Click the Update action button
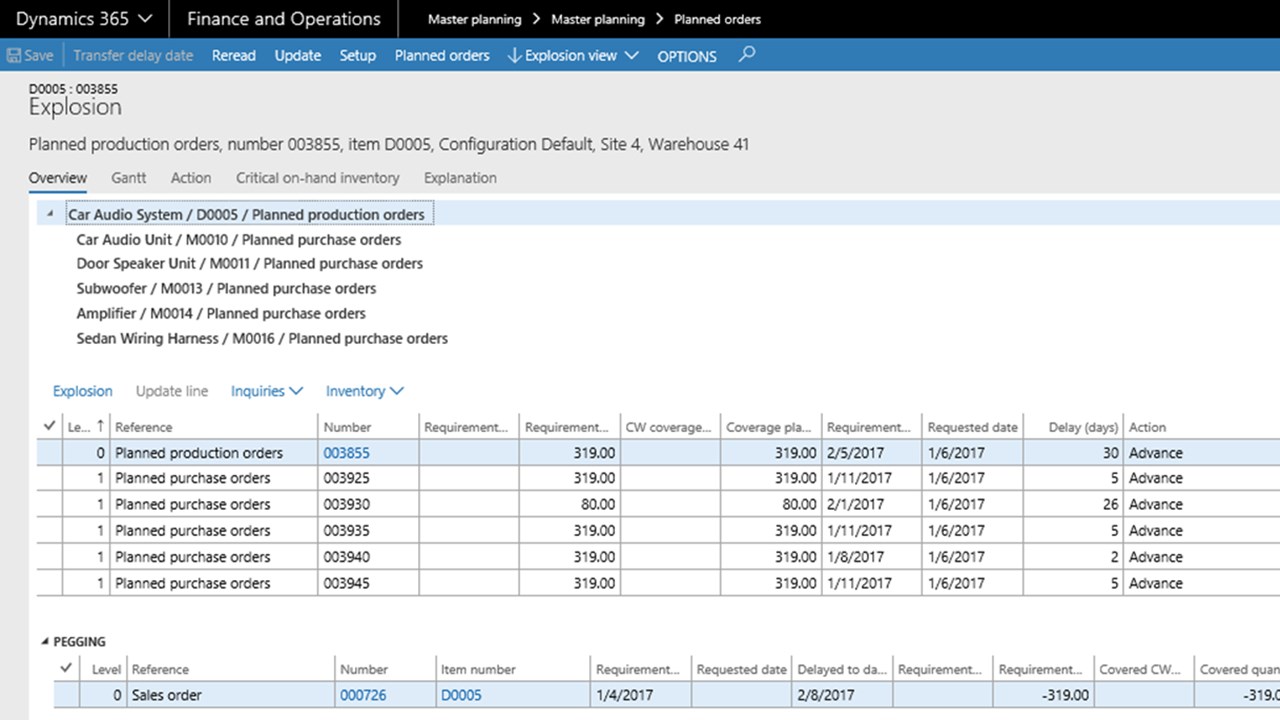 298,56
